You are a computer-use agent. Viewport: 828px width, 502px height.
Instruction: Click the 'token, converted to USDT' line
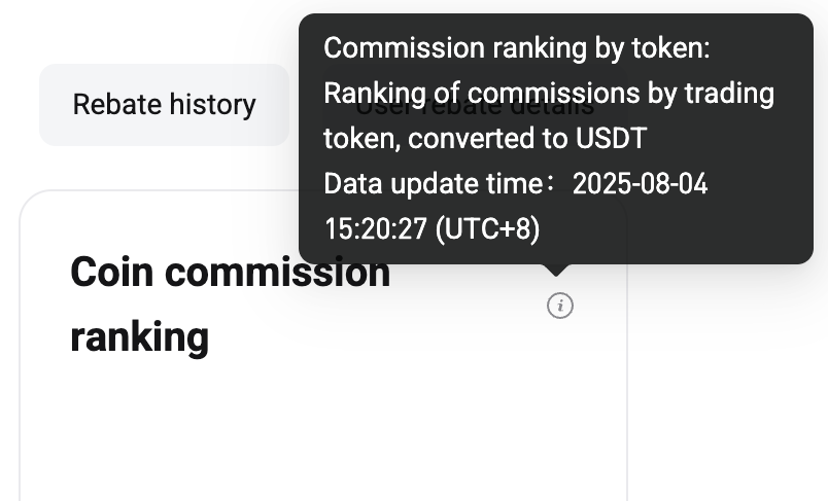pos(485,138)
